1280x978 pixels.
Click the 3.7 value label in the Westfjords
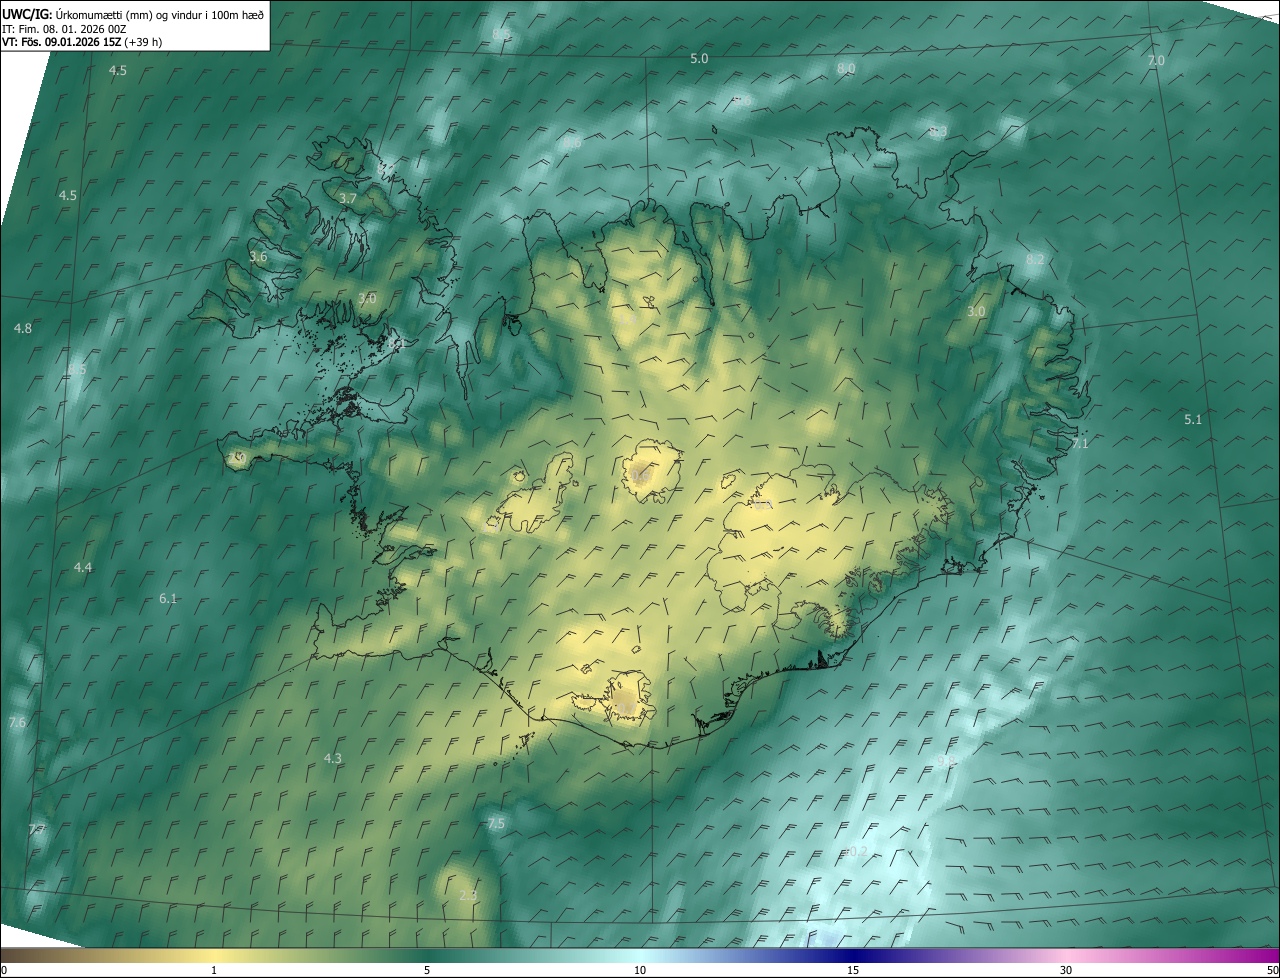348,199
